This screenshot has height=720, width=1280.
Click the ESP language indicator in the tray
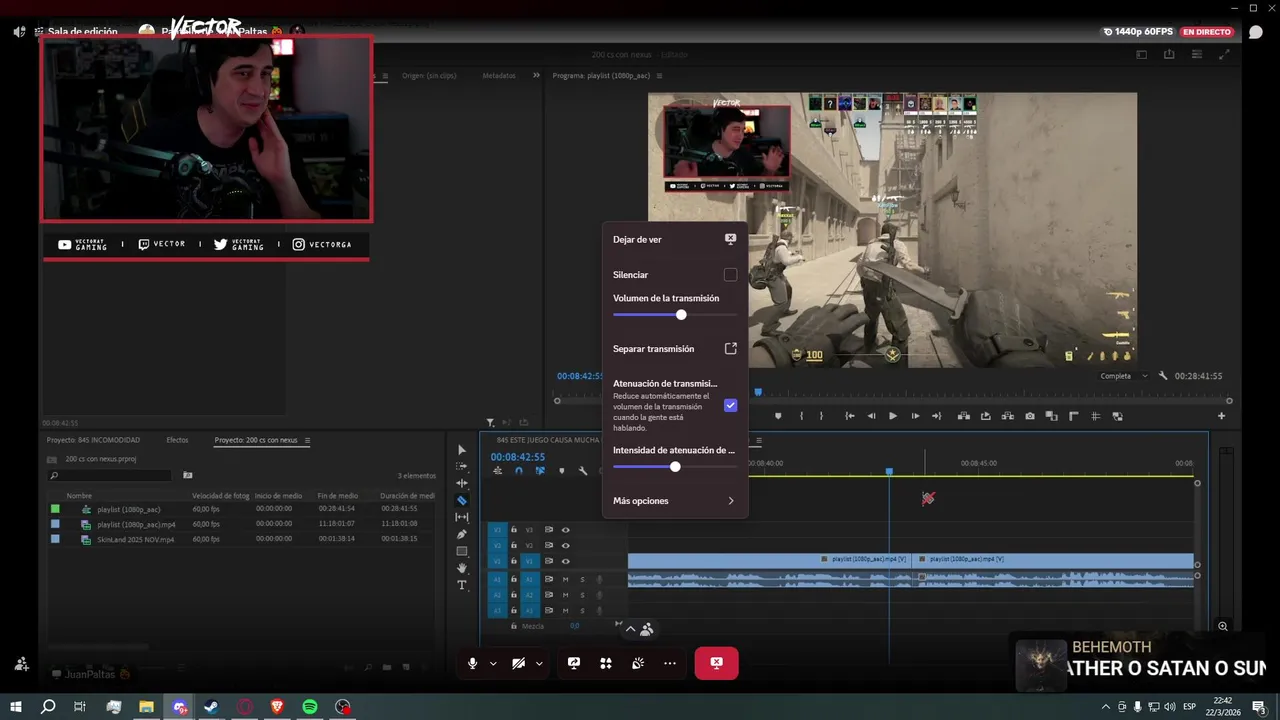(x=1190, y=707)
